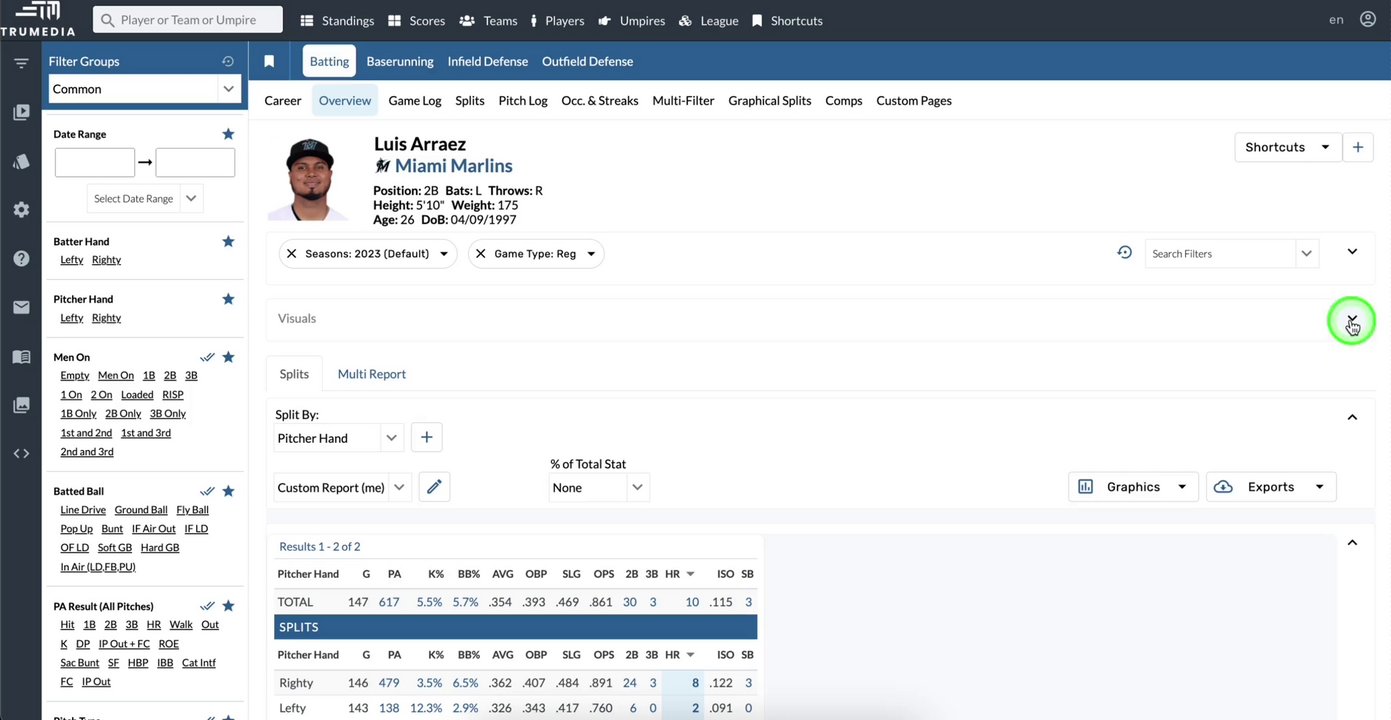Expand the filter bar chevron beside Search Filters
This screenshot has height=720, width=1391.
[1352, 252]
